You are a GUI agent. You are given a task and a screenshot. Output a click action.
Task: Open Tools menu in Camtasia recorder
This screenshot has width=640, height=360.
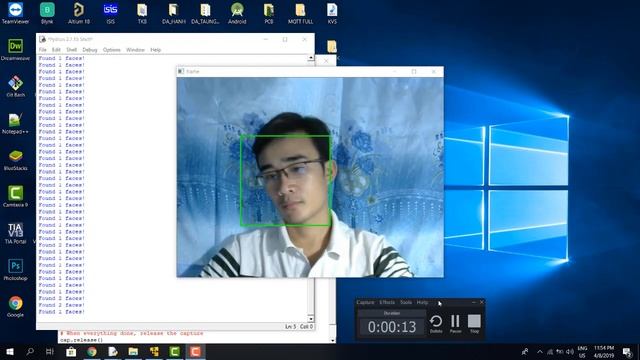(x=406, y=302)
